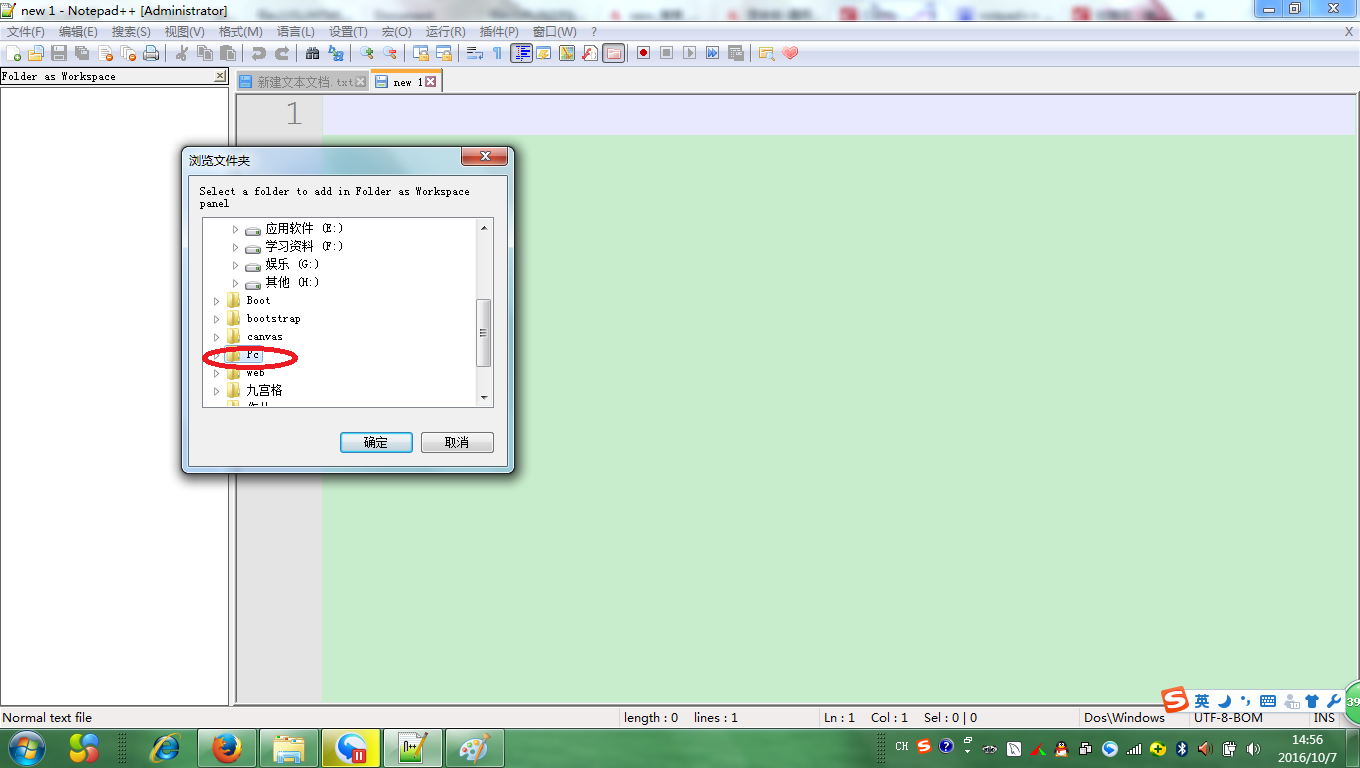Click Run macro multiple times icon
The width and height of the screenshot is (1360, 768).
point(712,53)
